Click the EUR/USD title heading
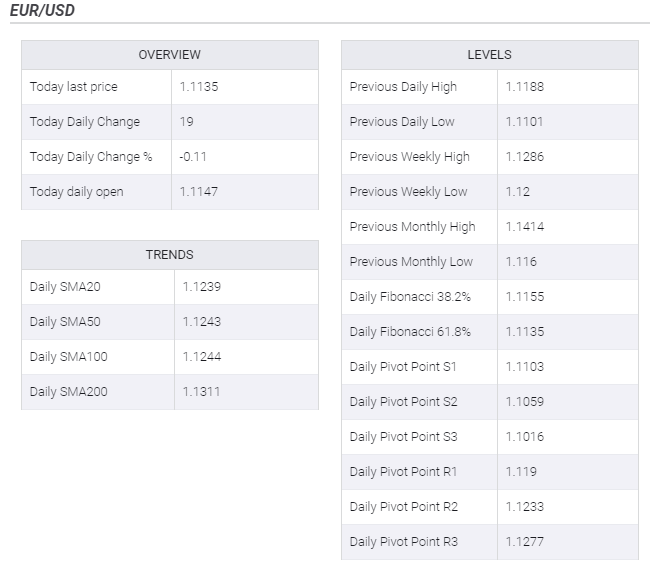 click(x=41, y=11)
